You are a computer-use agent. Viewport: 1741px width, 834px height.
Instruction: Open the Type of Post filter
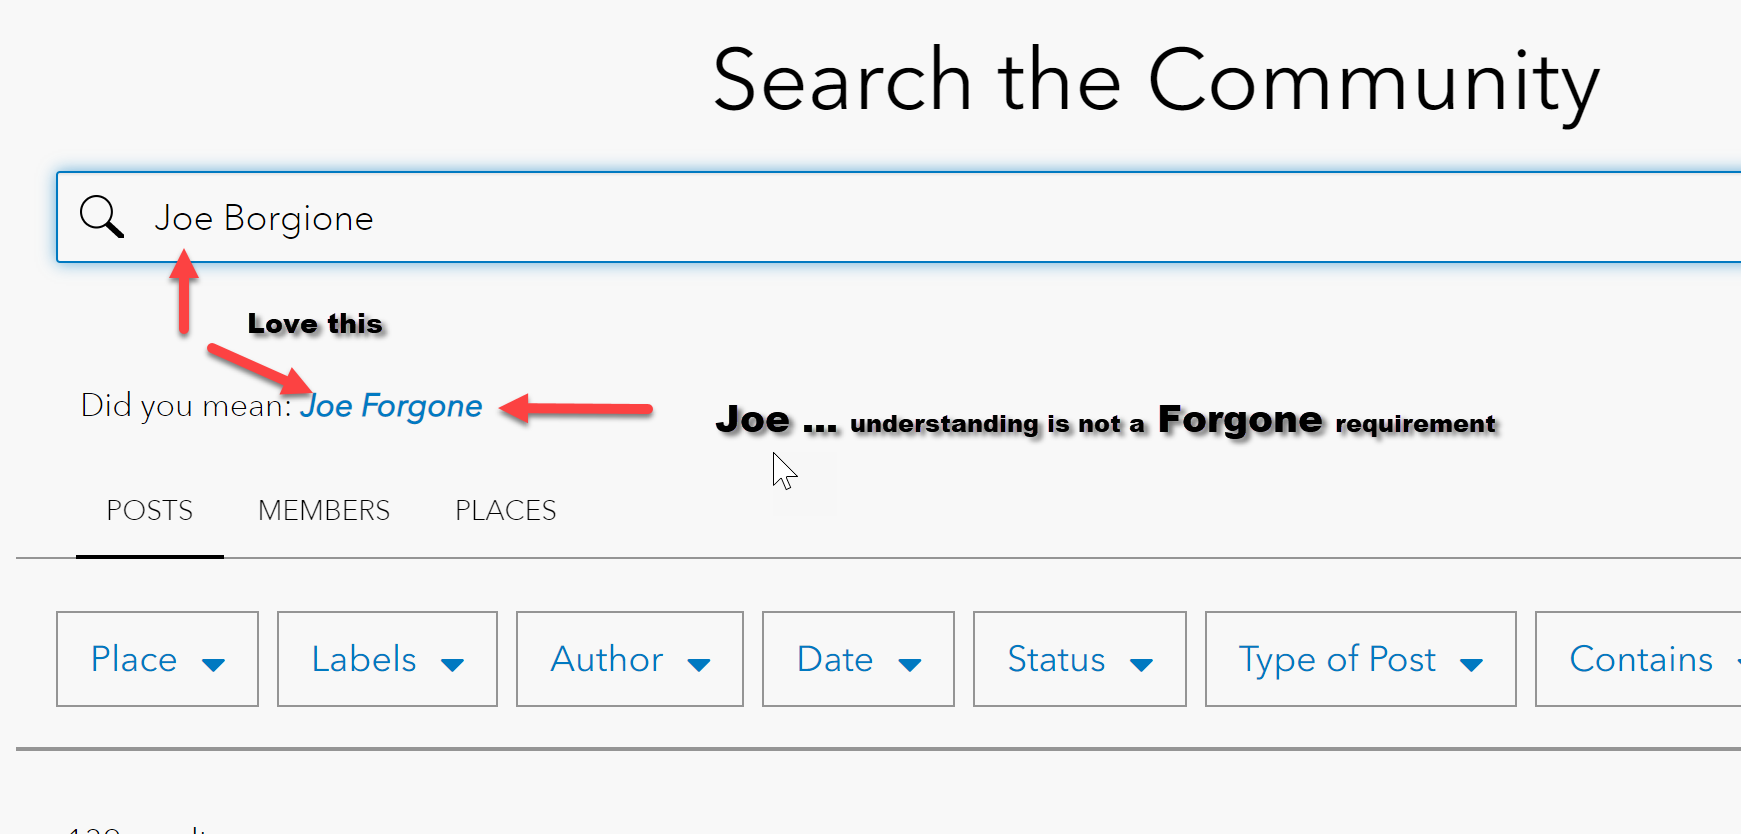[1358, 659]
